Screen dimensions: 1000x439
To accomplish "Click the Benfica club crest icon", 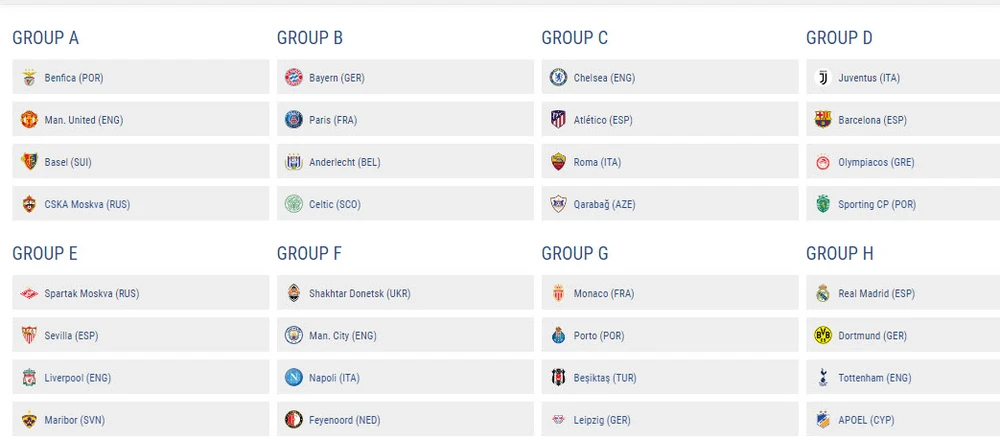I will (29, 78).
